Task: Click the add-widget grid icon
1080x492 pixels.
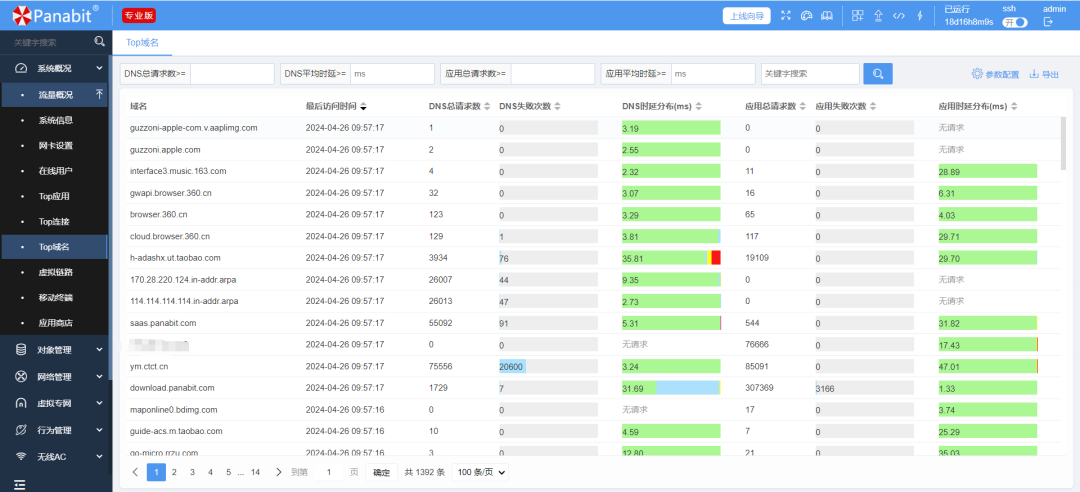Action: coord(858,16)
